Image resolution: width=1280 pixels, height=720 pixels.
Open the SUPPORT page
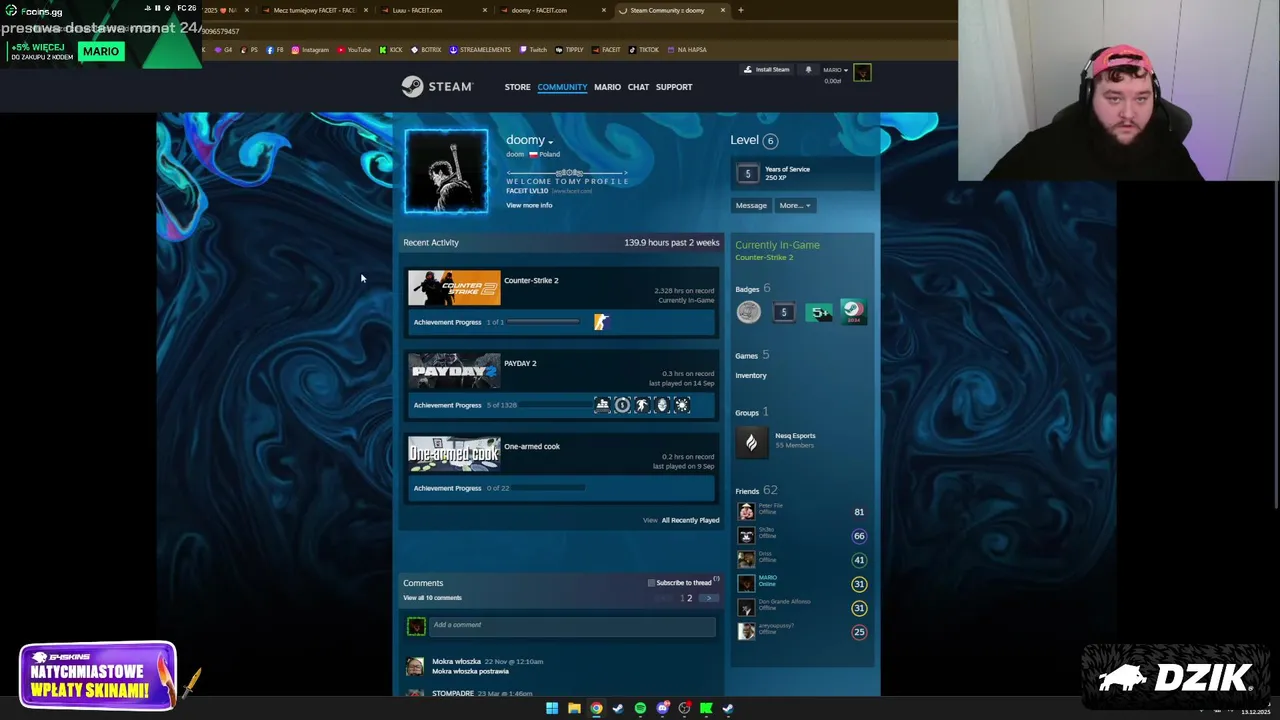(674, 87)
